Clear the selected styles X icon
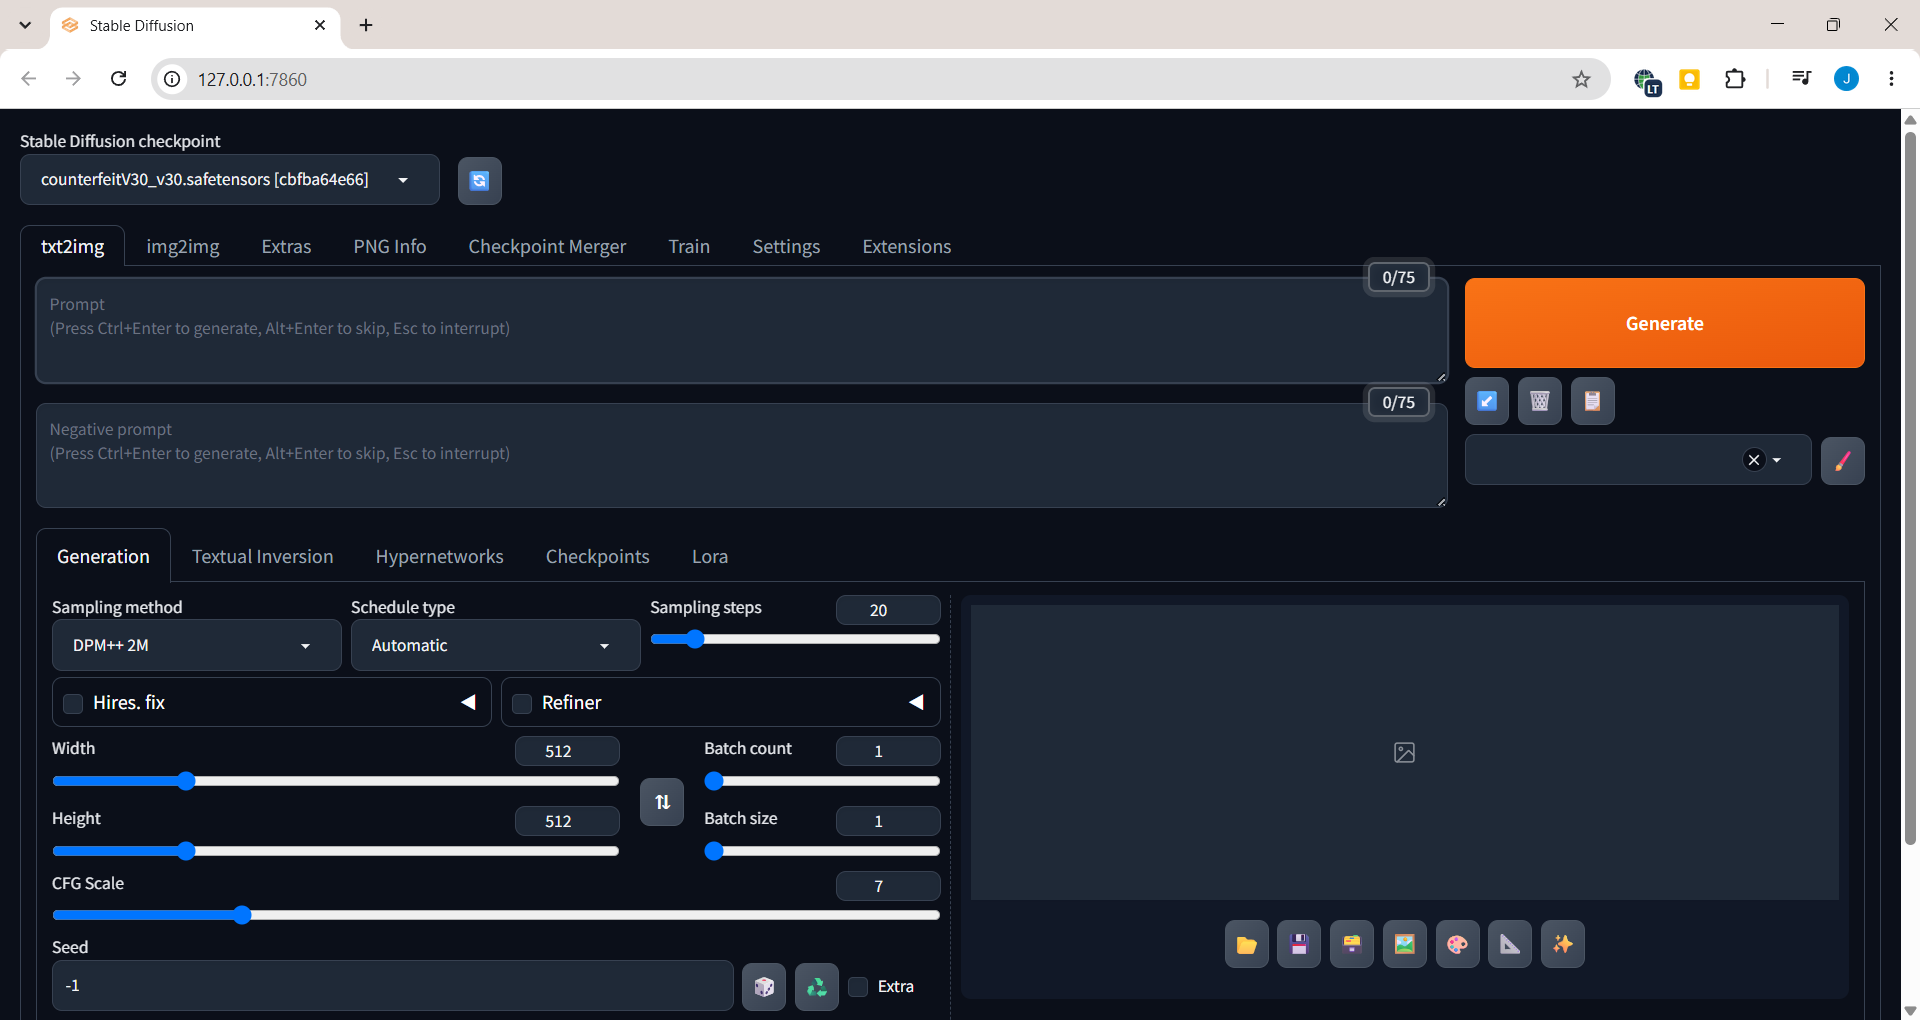The image size is (1920, 1020). coord(1754,460)
